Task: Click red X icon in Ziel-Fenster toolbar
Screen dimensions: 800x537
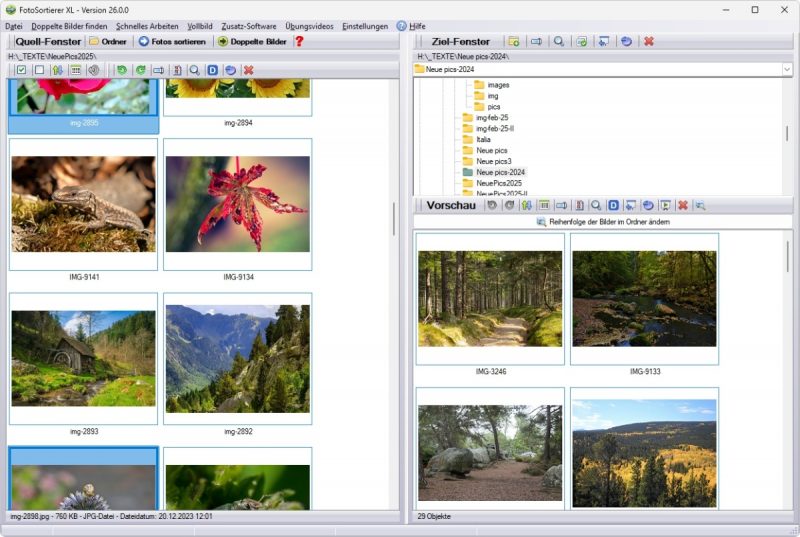Action: tap(649, 41)
